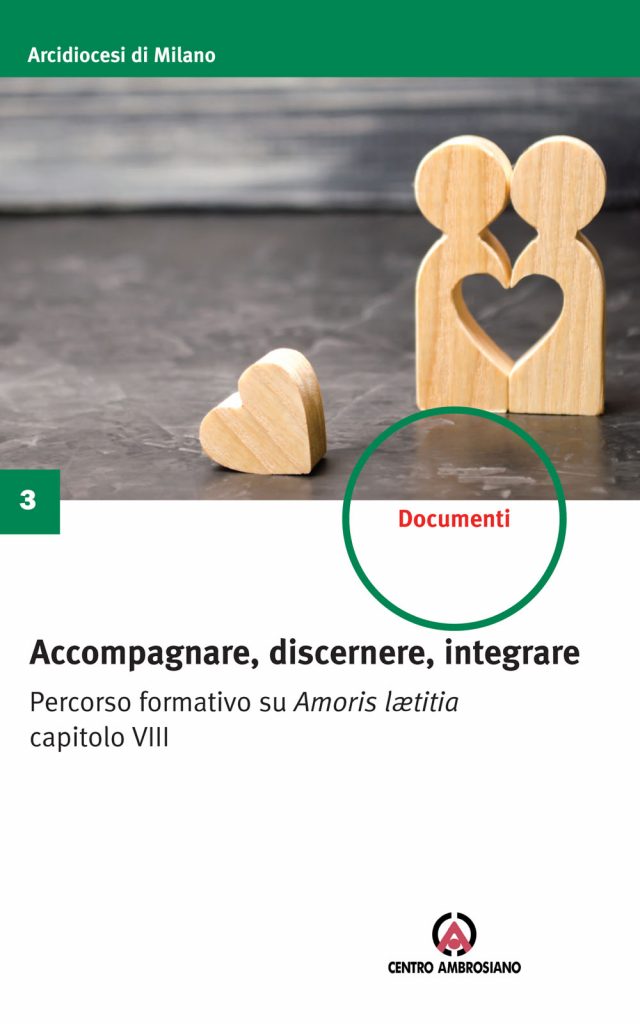
Task: Click the red Documenti label
Action: [454, 519]
